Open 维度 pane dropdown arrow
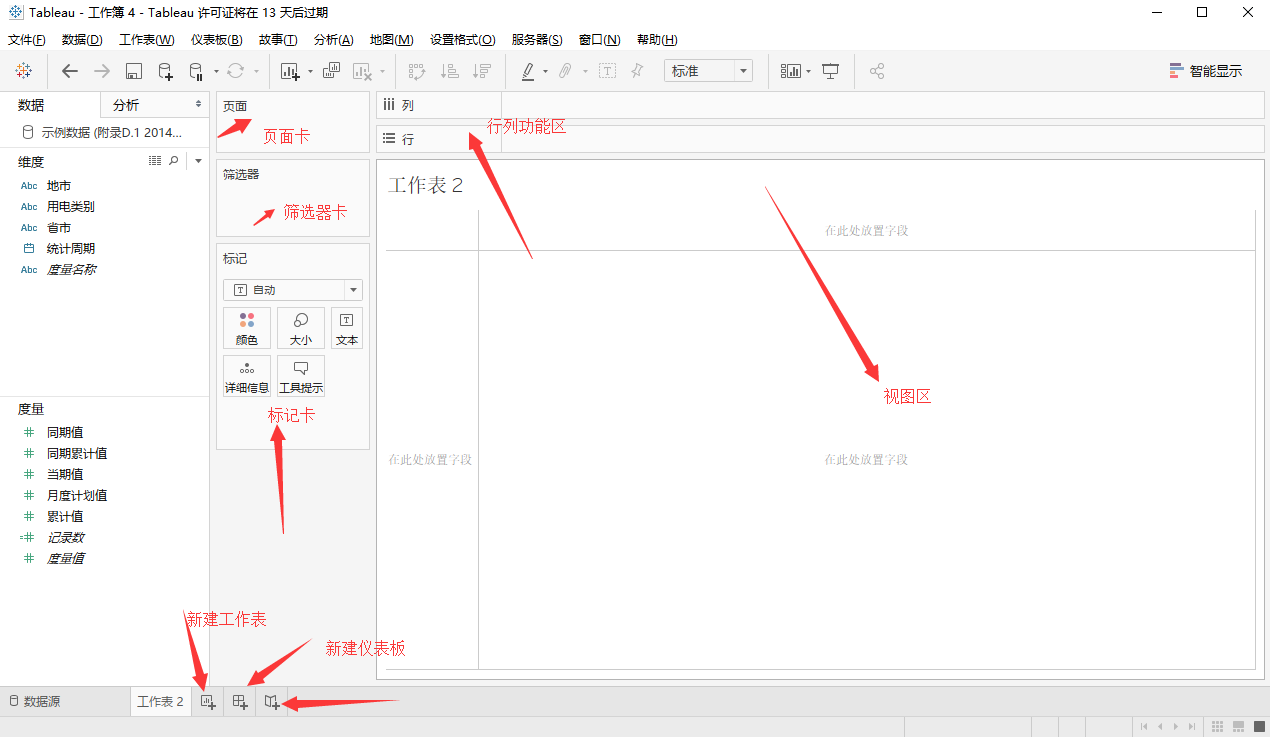 point(198,161)
